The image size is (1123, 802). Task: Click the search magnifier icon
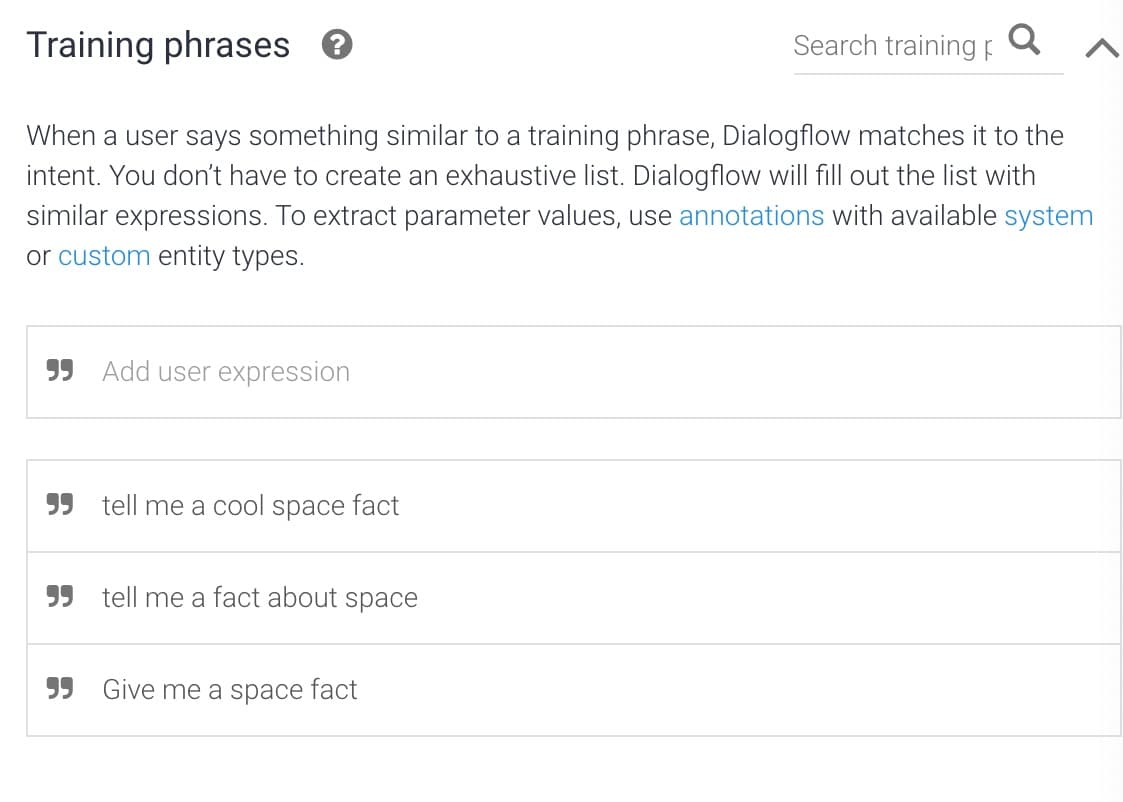point(1024,39)
